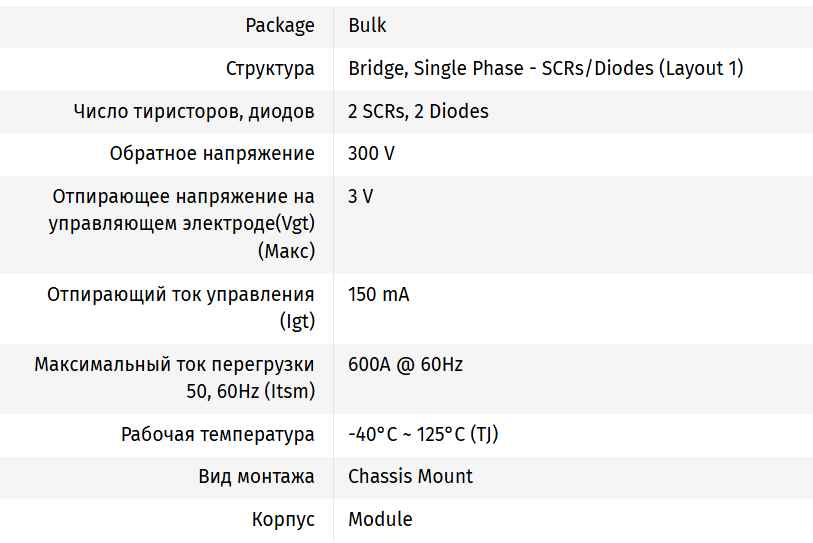Click the Module value

(380, 520)
